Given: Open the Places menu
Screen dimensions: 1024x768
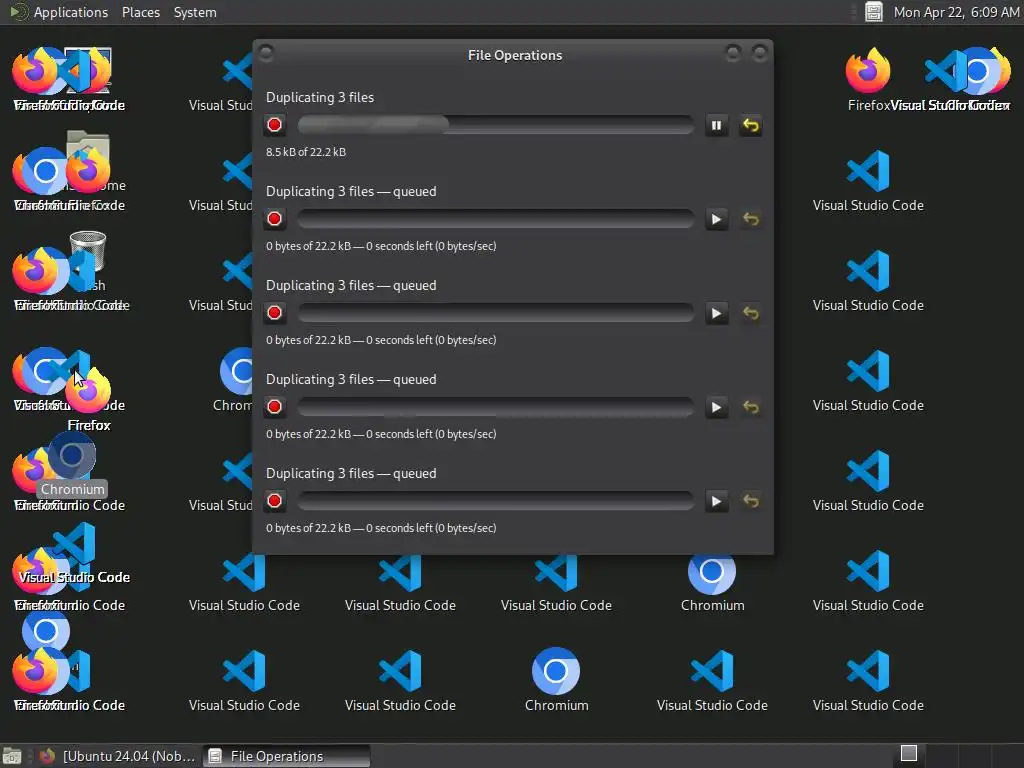Looking at the screenshot, I should (140, 12).
